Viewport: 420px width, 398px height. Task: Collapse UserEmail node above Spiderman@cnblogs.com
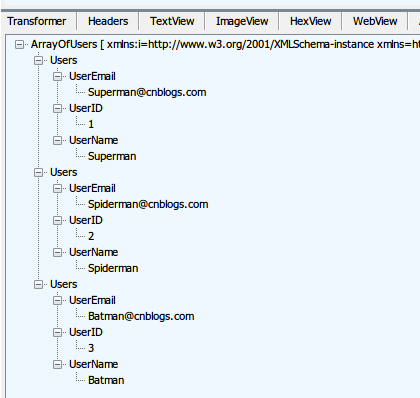point(58,188)
